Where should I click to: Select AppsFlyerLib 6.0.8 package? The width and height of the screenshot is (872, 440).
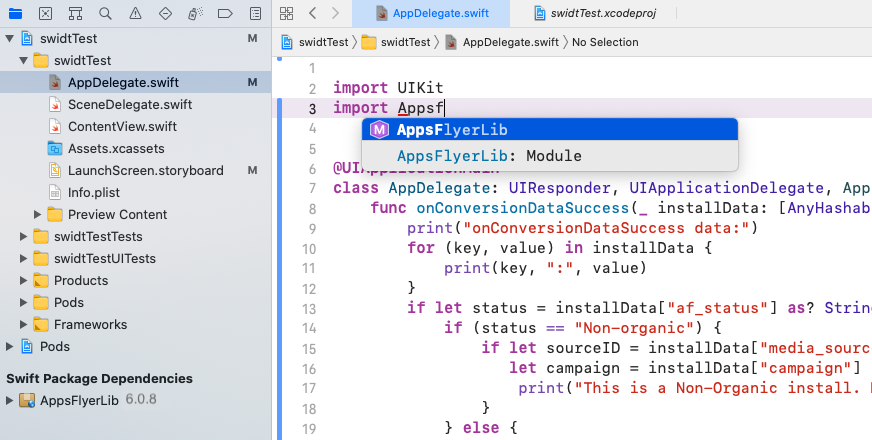136,400
